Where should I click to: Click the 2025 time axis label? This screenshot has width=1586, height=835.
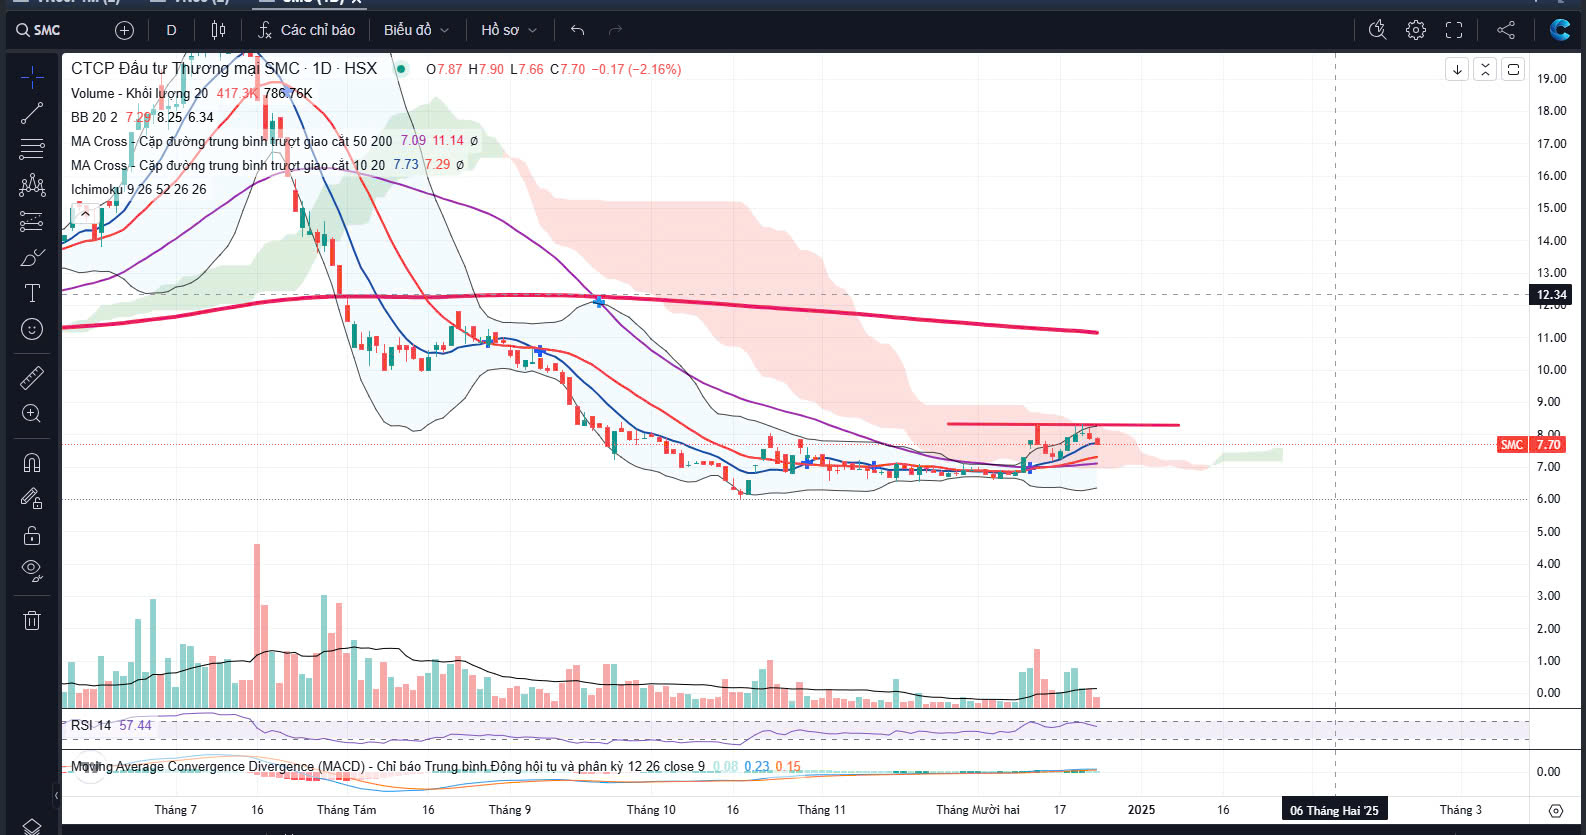1141,810
